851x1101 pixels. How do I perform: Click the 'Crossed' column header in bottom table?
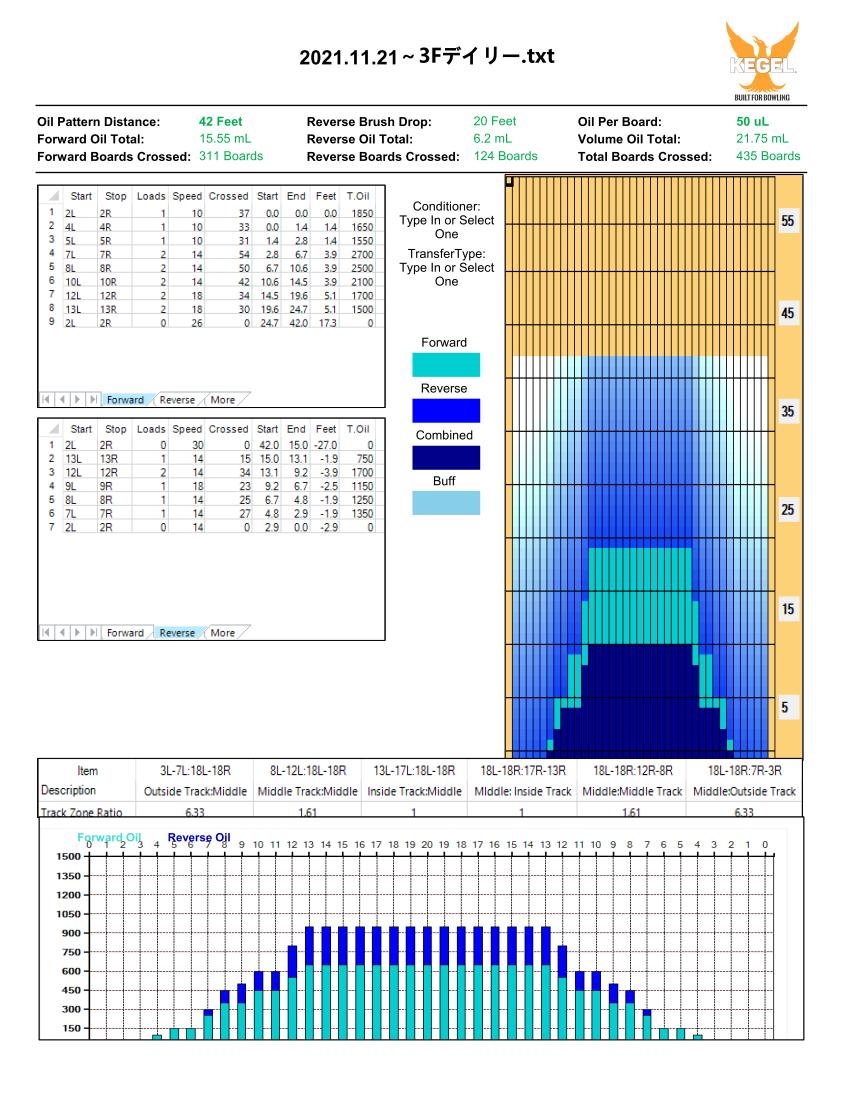point(228,429)
